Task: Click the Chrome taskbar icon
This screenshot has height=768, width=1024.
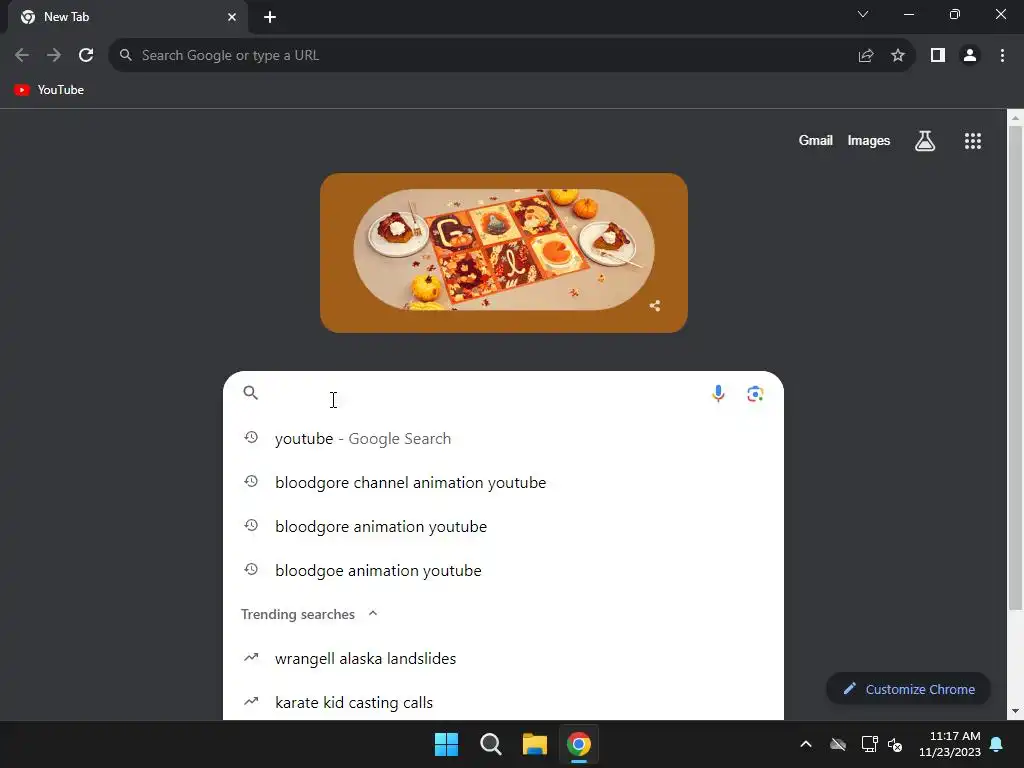Action: pos(579,744)
